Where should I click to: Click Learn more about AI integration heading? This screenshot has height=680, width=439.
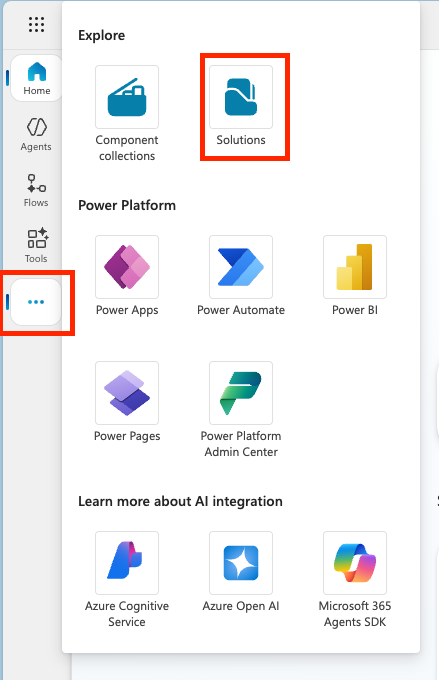tap(180, 501)
